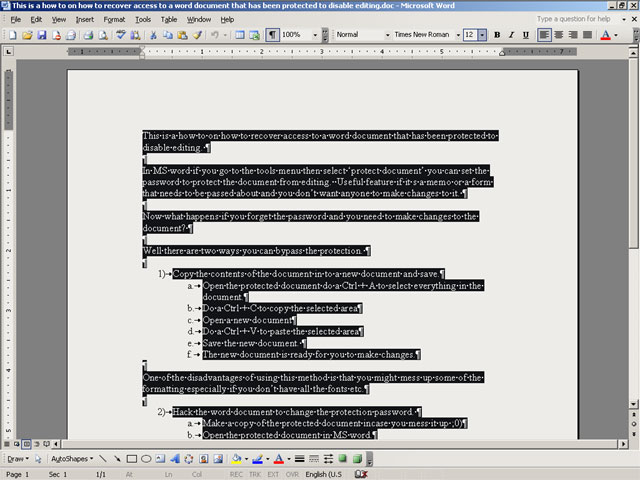Image resolution: width=640 pixels, height=480 pixels.
Task: Open top Font Color dropdown arrow
Action: pos(616,35)
